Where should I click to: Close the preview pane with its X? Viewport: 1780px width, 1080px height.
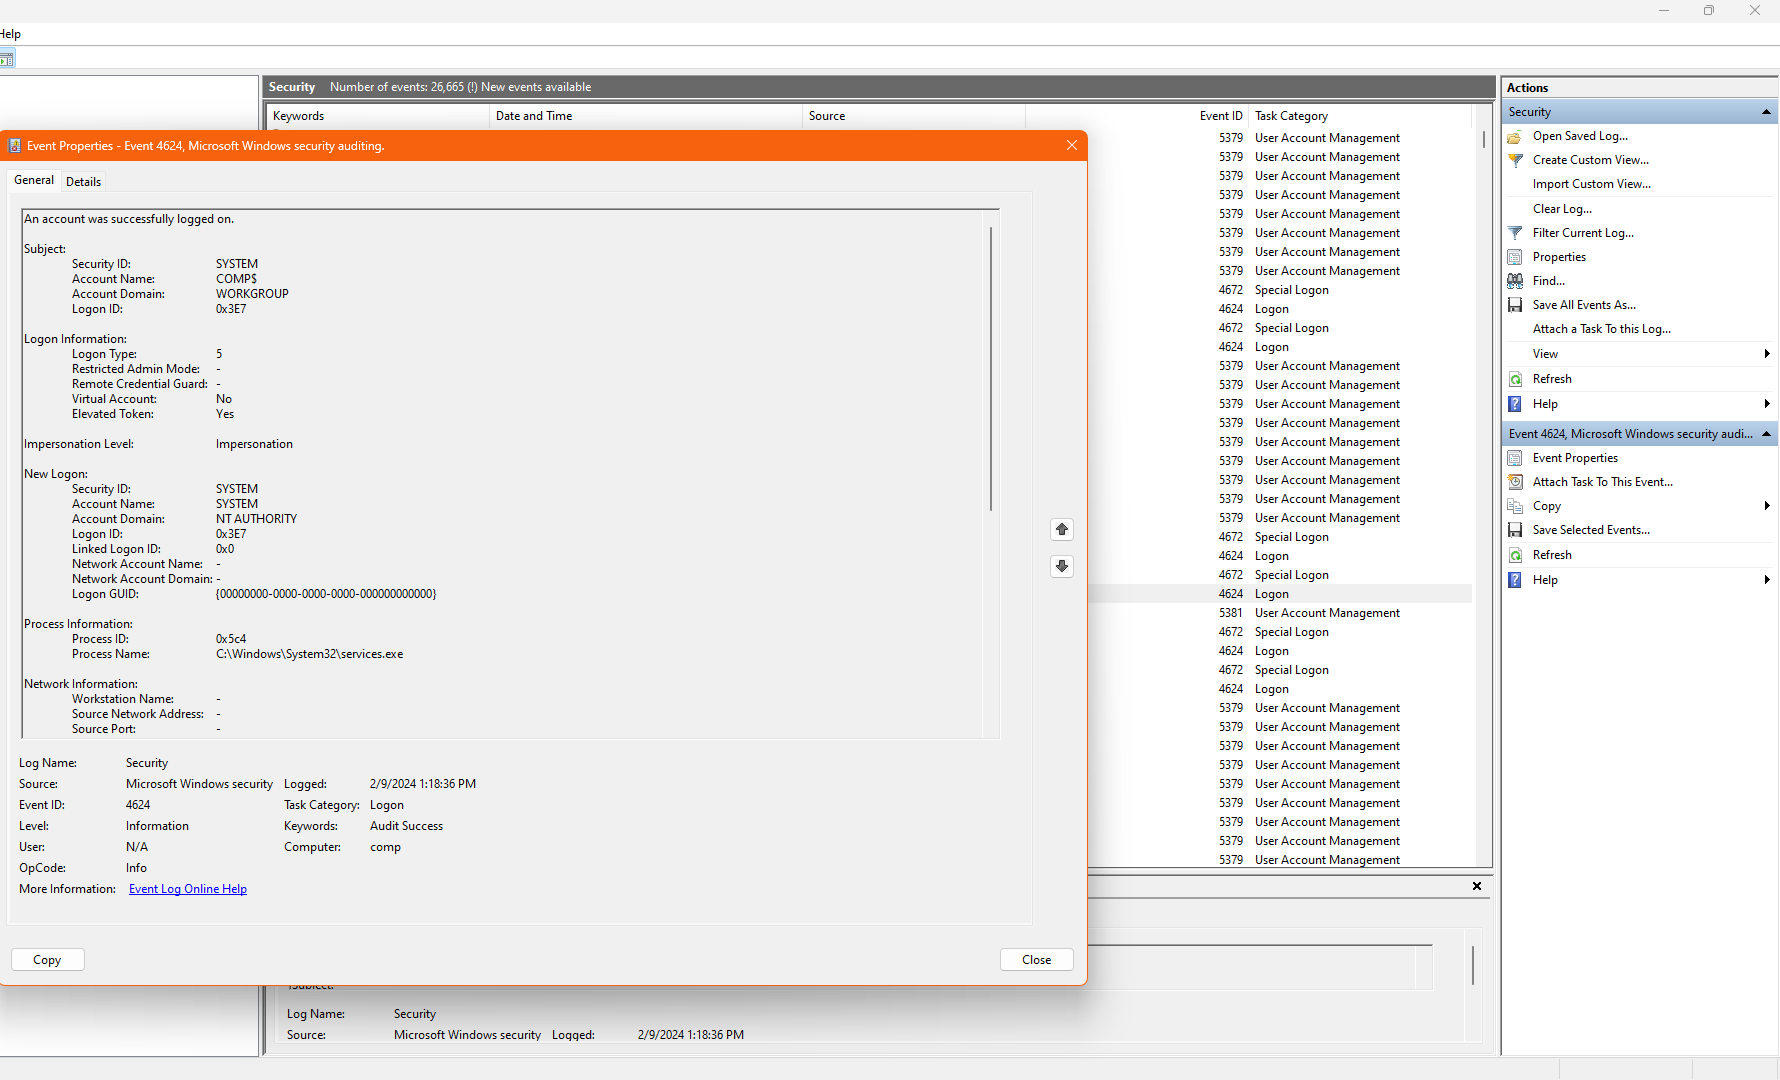coord(1477,886)
